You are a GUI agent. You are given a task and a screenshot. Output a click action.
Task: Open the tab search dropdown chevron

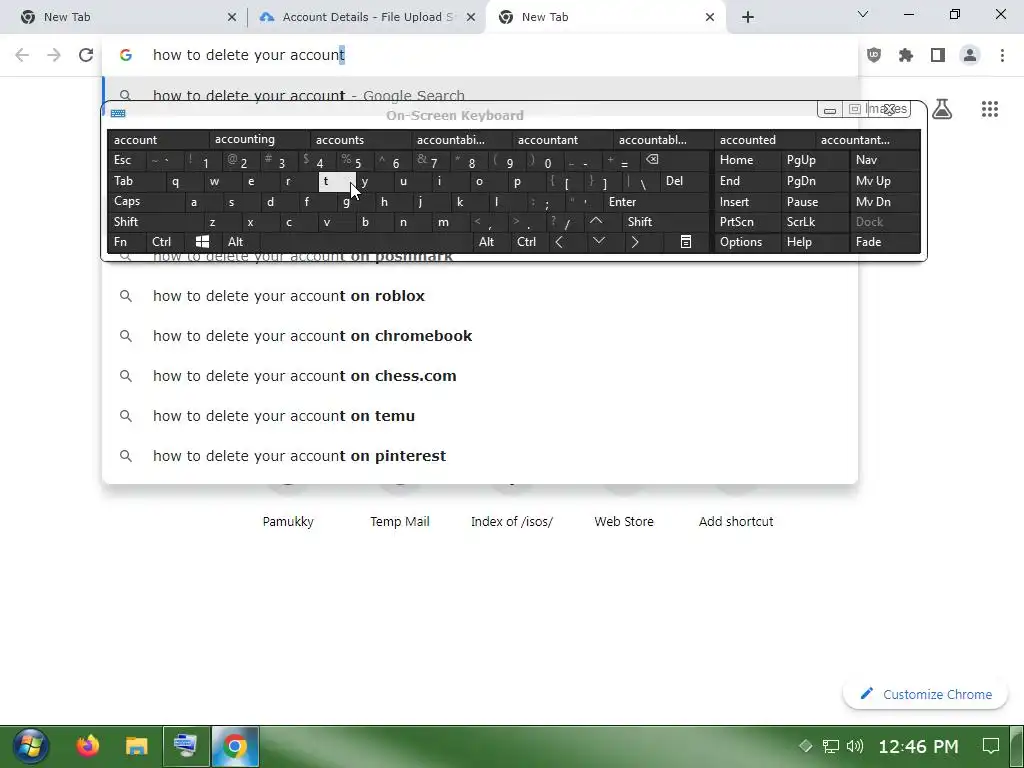click(x=863, y=14)
